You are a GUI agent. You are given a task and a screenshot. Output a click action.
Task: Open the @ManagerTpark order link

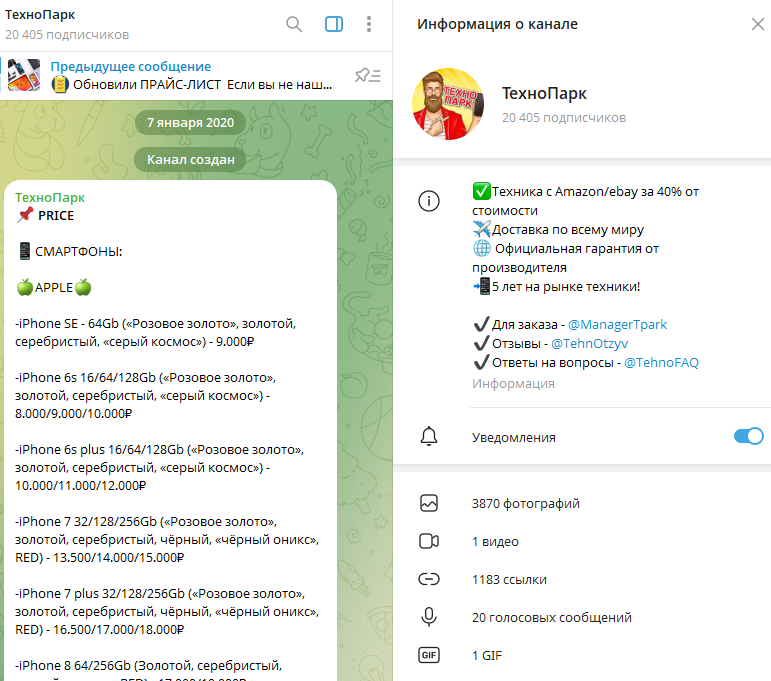(x=617, y=325)
